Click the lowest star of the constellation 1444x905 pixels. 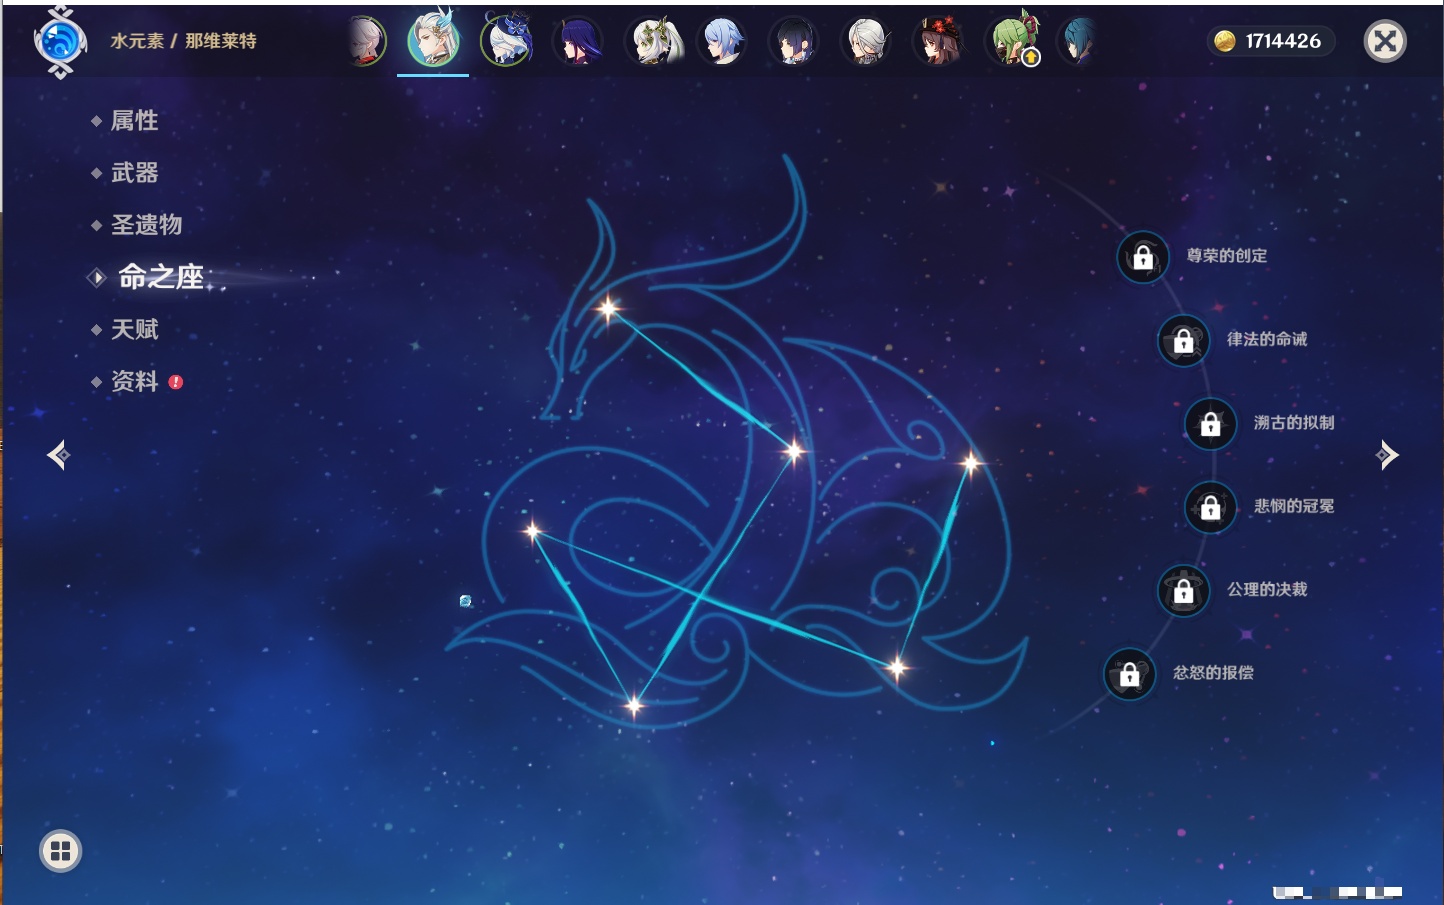(x=634, y=706)
